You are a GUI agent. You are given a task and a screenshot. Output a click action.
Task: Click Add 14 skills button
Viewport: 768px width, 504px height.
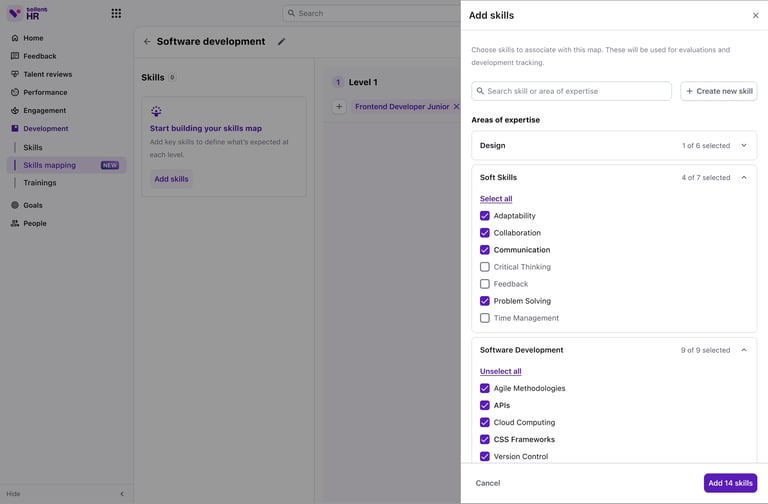730,483
